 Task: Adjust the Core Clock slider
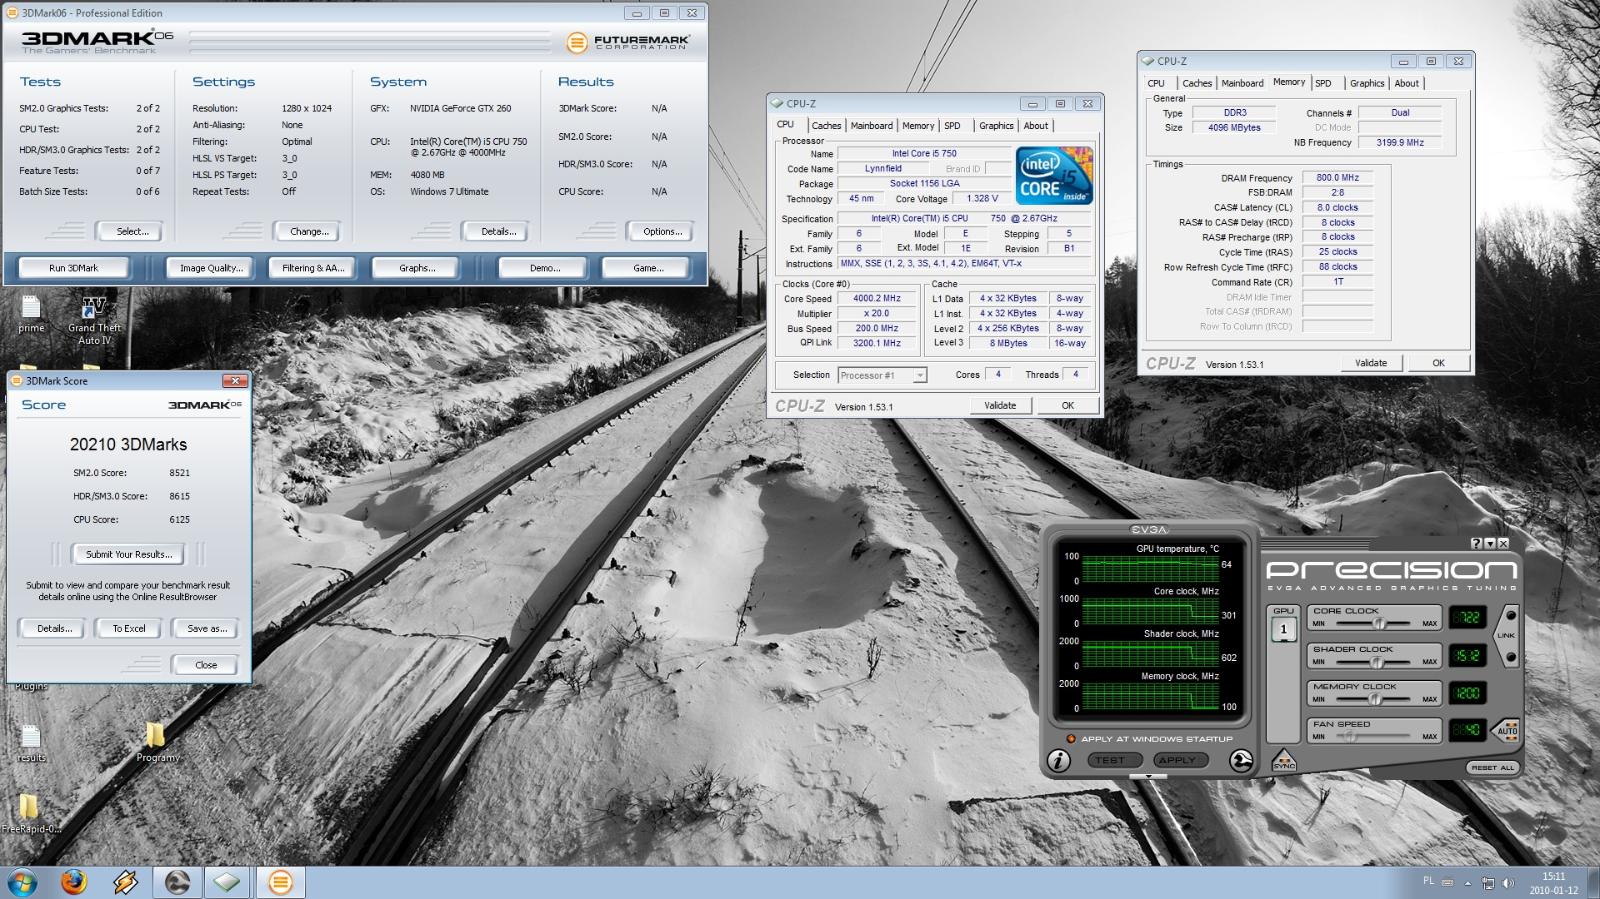[1379, 623]
